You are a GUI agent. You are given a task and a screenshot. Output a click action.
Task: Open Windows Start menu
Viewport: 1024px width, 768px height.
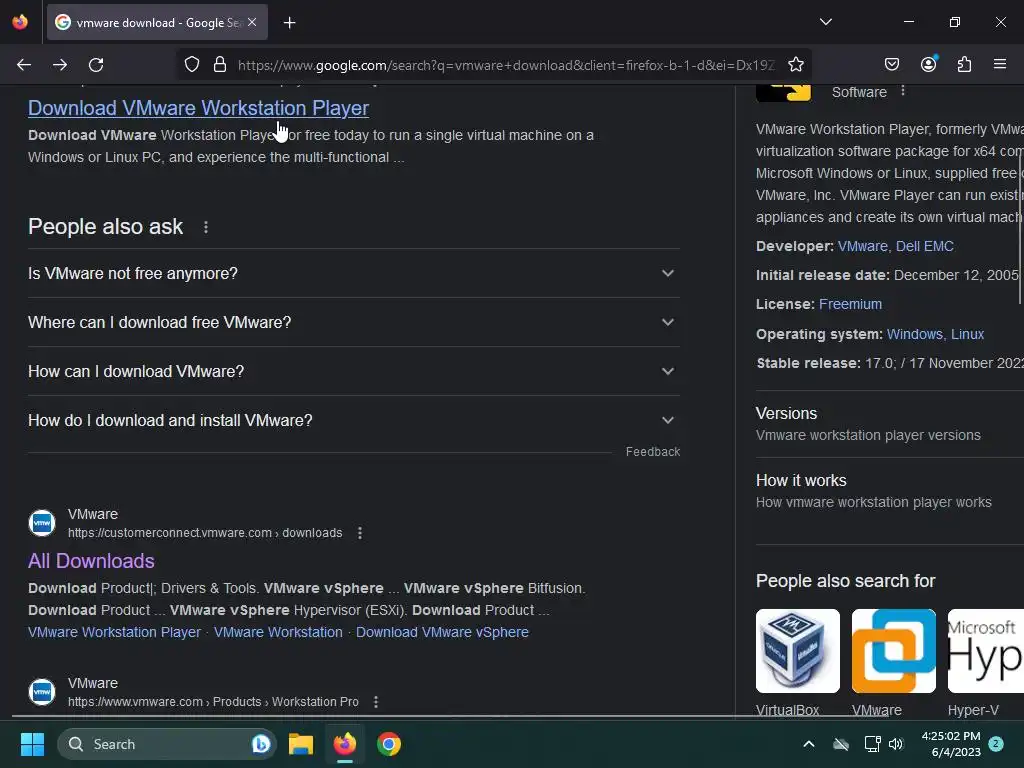point(32,744)
